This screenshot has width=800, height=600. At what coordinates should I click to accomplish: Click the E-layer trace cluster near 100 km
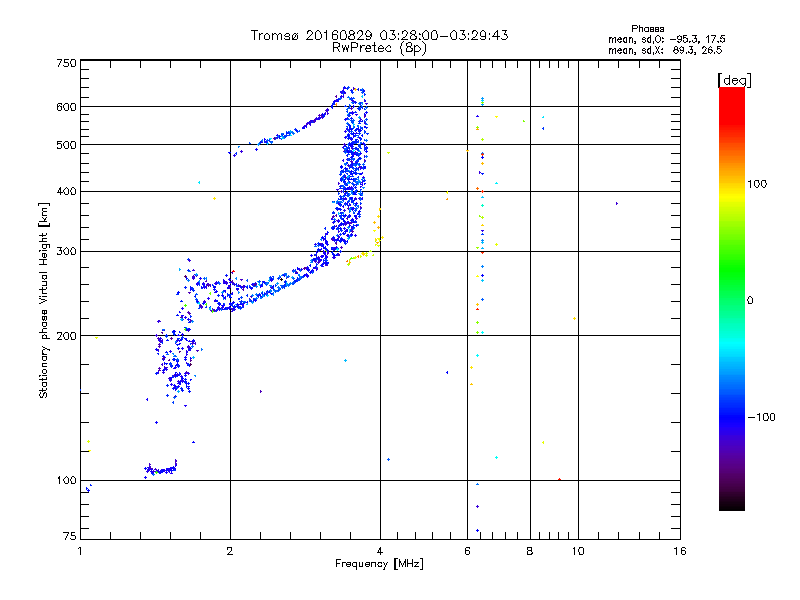(161, 469)
